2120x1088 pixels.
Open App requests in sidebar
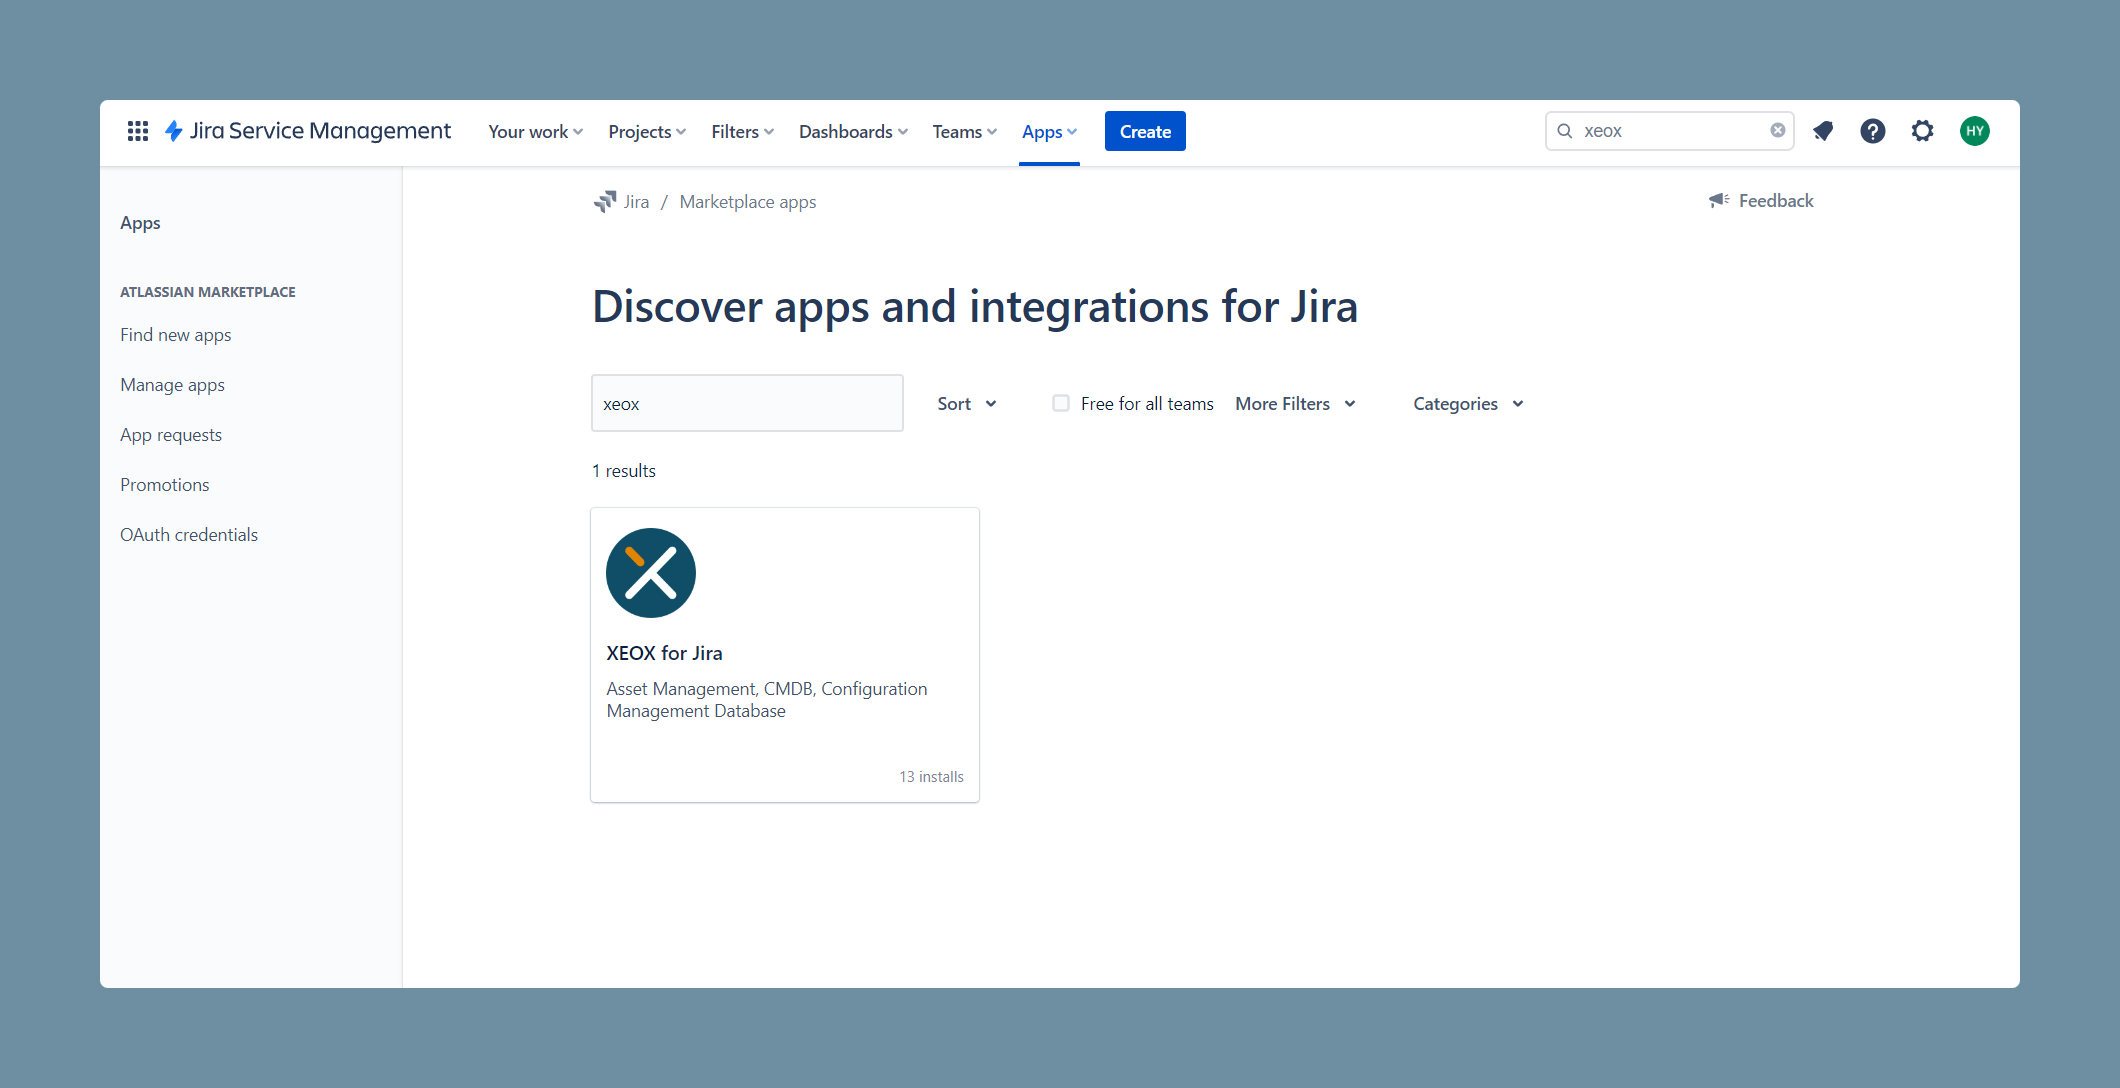click(171, 435)
